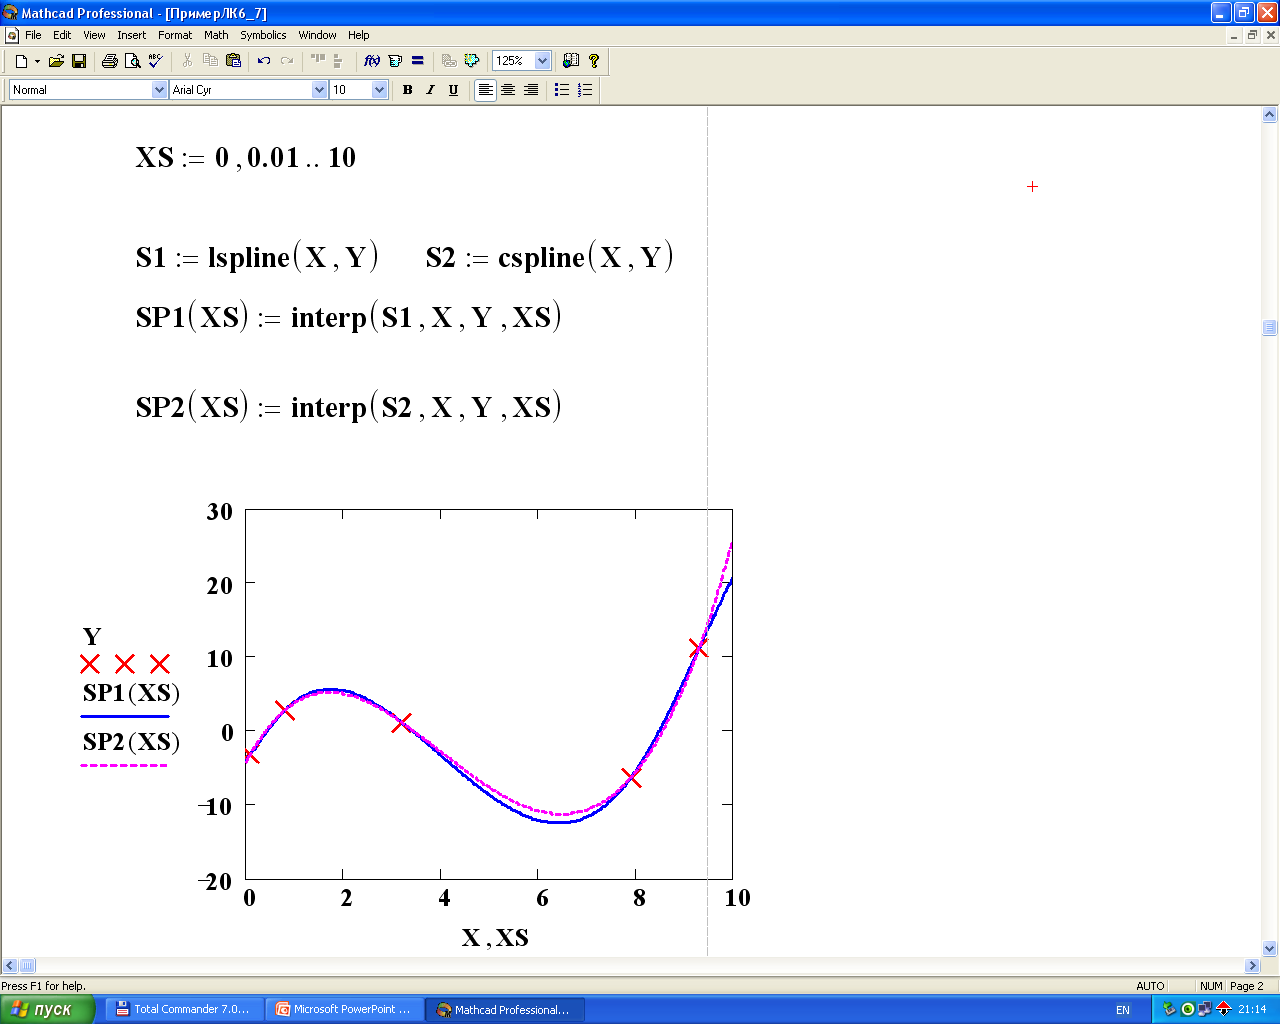
Task: Set left text alignment
Action: pyautogui.click(x=485, y=90)
